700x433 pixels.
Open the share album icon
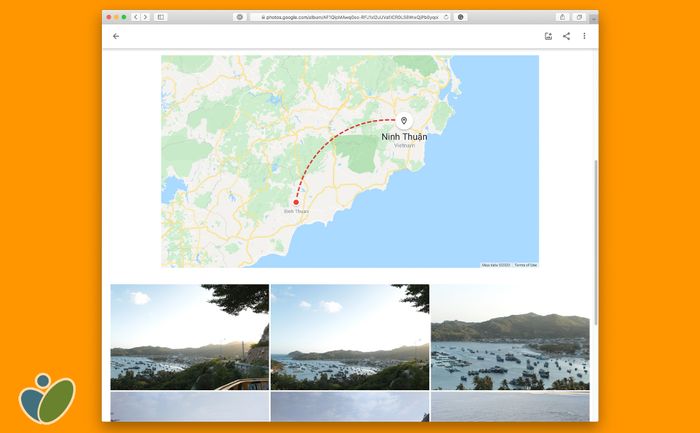(x=566, y=36)
